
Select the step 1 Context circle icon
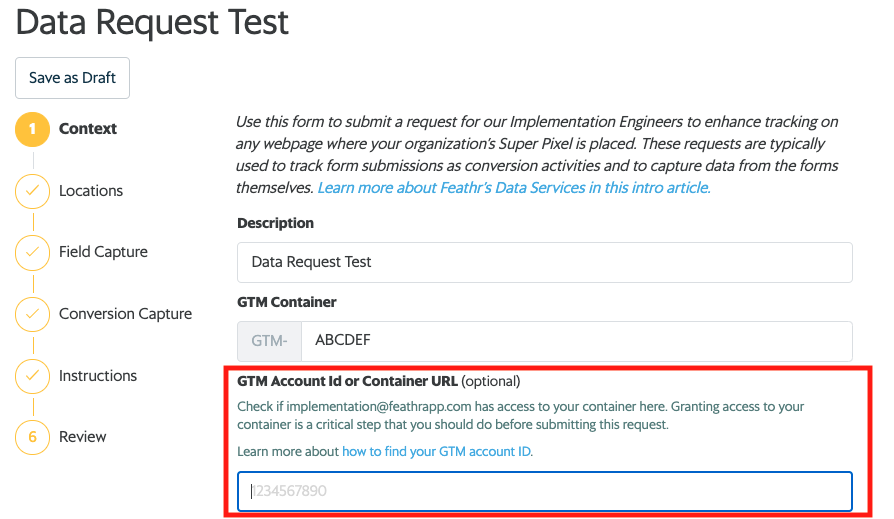[32, 129]
